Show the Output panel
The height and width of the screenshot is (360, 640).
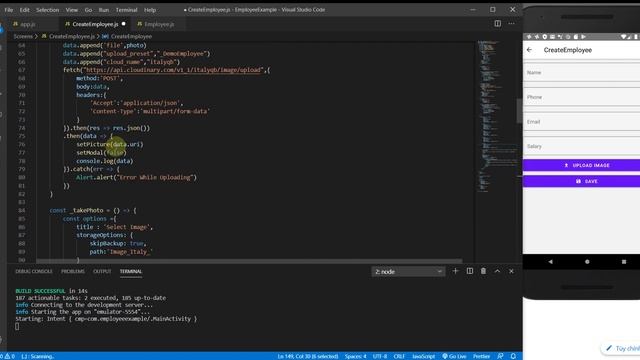(x=102, y=271)
